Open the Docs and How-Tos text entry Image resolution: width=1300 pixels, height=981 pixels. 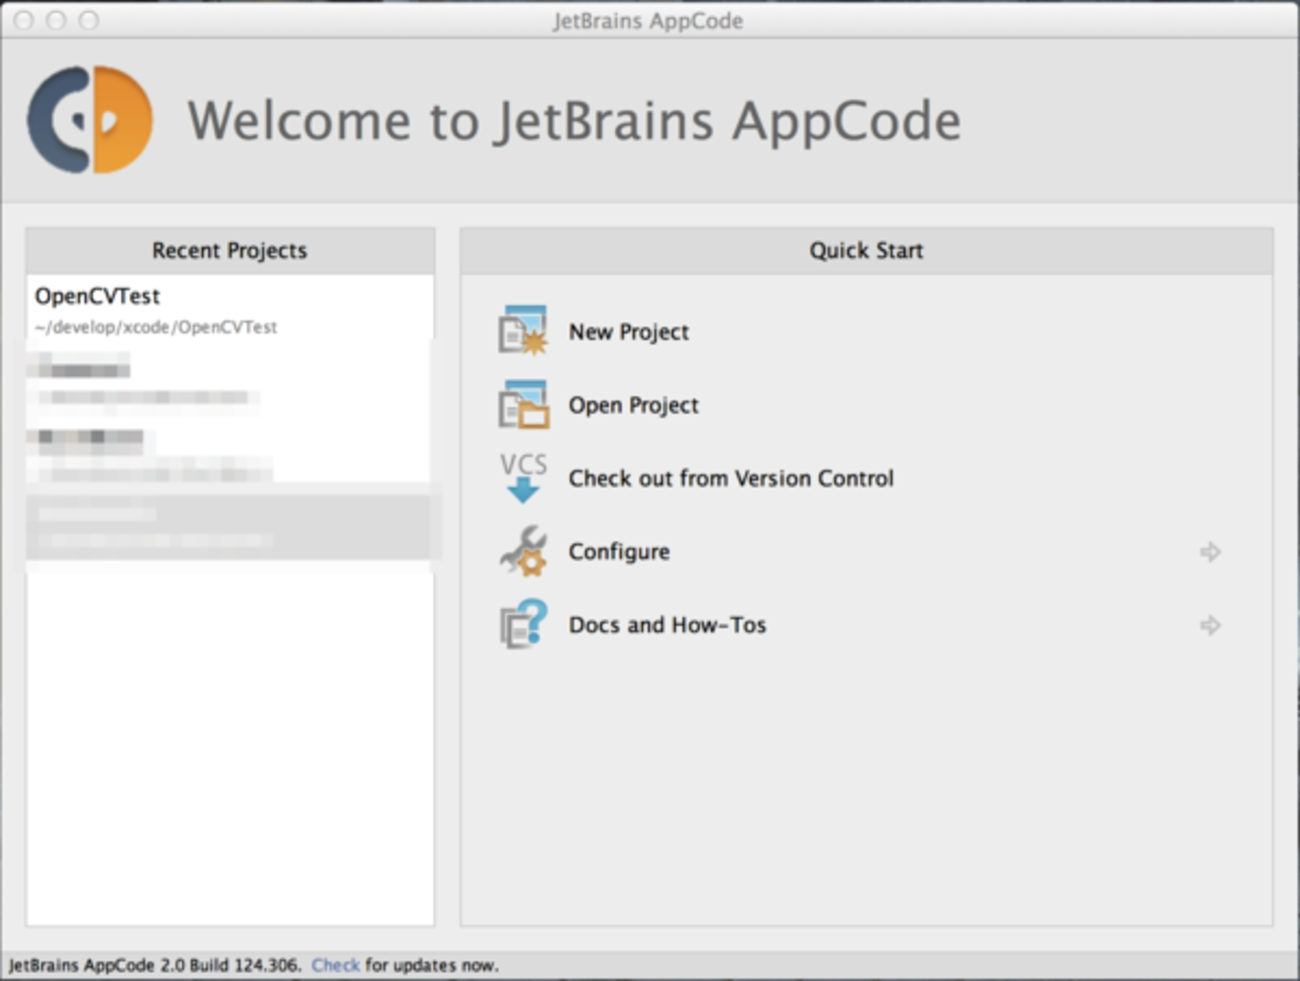(667, 625)
